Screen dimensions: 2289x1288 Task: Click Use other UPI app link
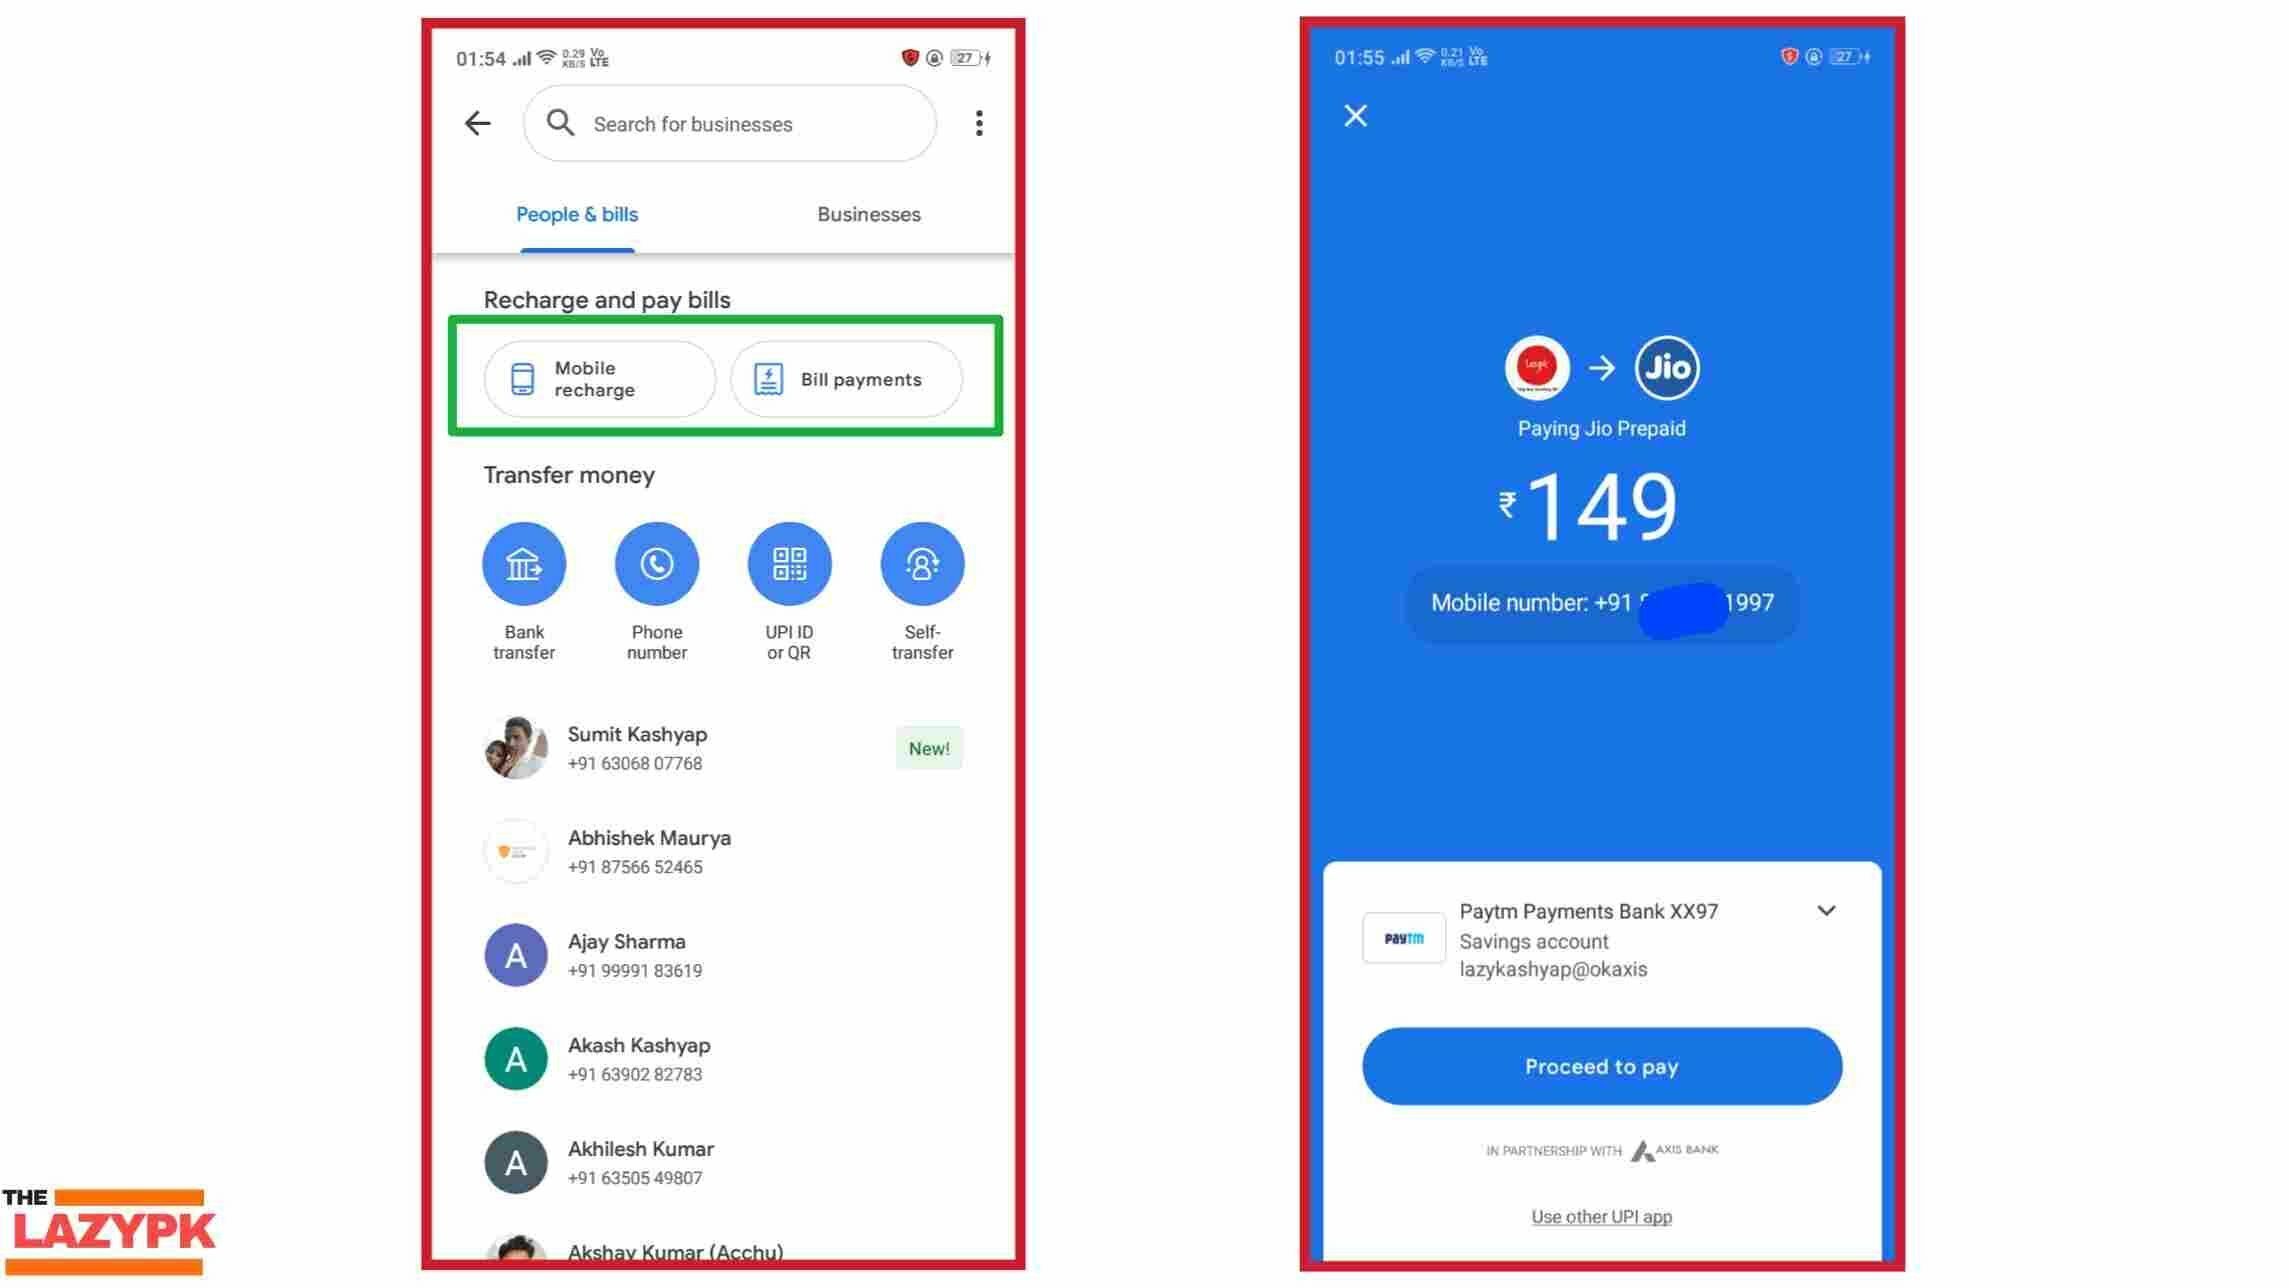click(1602, 1216)
